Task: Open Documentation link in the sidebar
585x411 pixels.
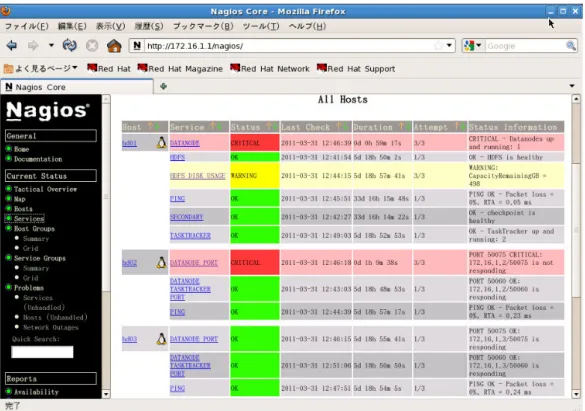Action: 38,159
